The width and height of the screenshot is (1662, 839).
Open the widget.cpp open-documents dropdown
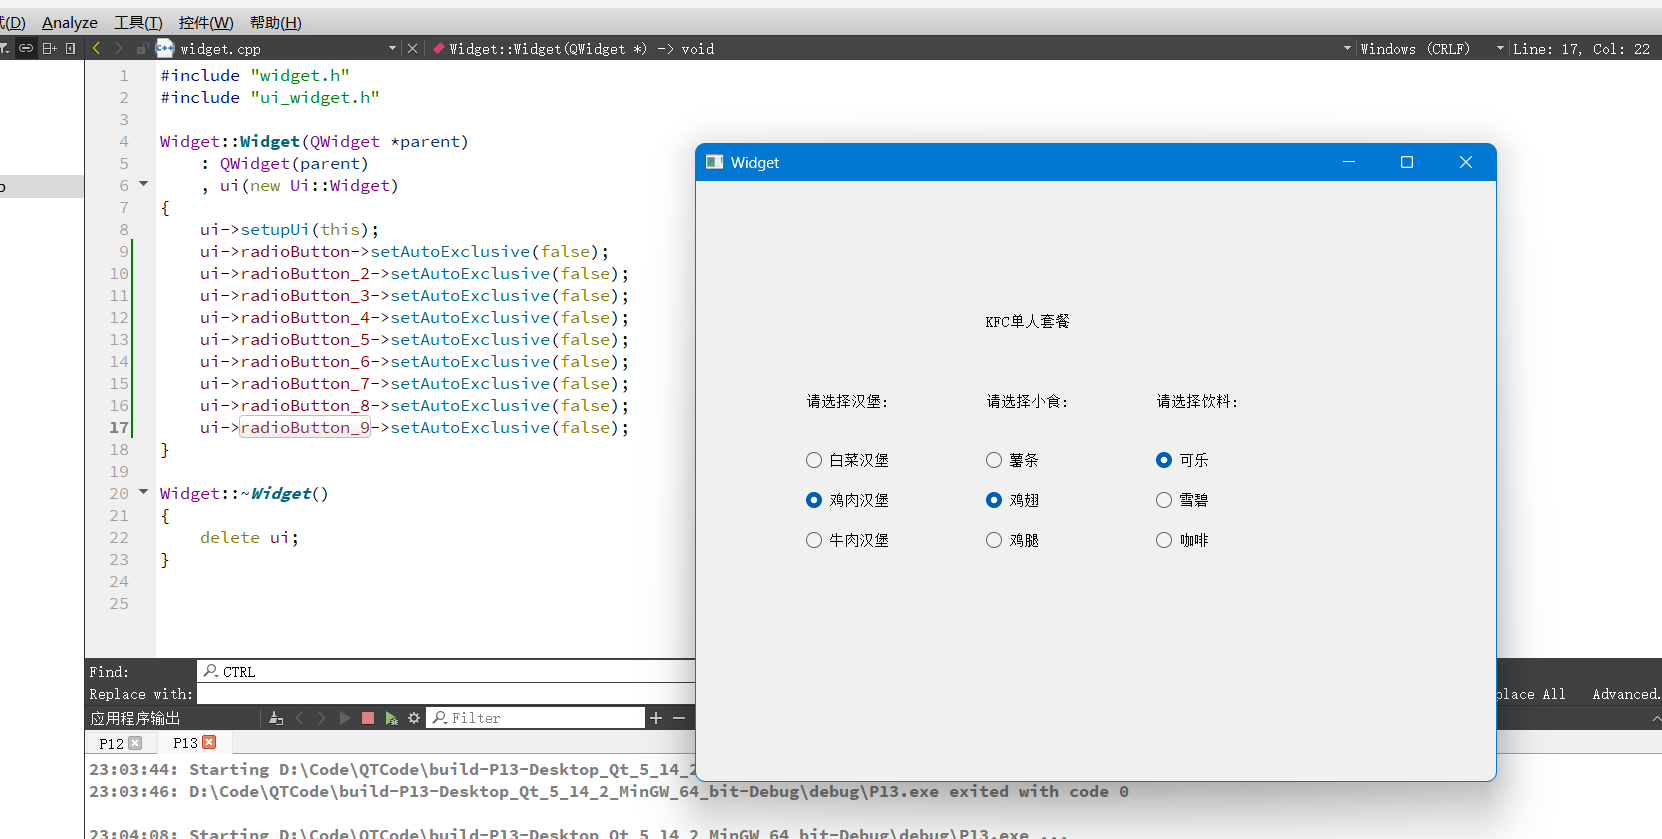pos(392,48)
